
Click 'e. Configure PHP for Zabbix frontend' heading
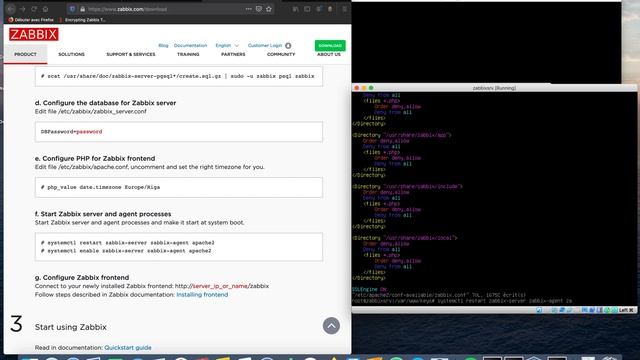pos(95,158)
